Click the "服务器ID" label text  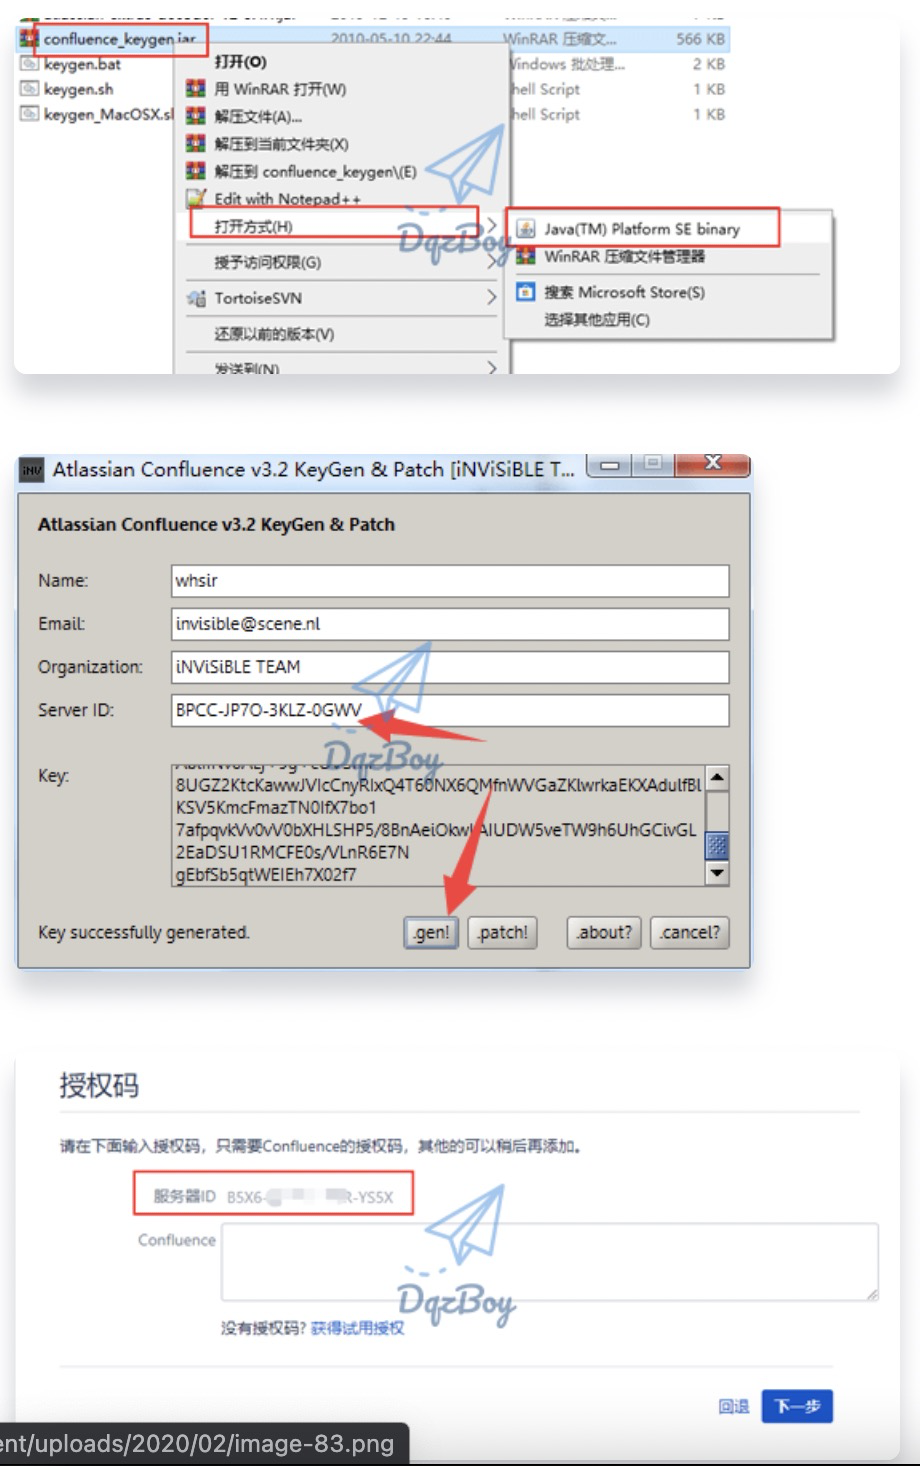click(184, 1196)
